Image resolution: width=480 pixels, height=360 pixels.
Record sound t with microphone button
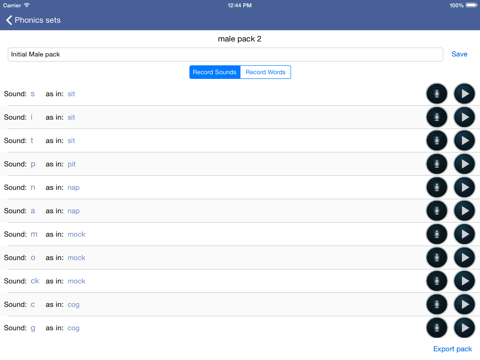437,141
